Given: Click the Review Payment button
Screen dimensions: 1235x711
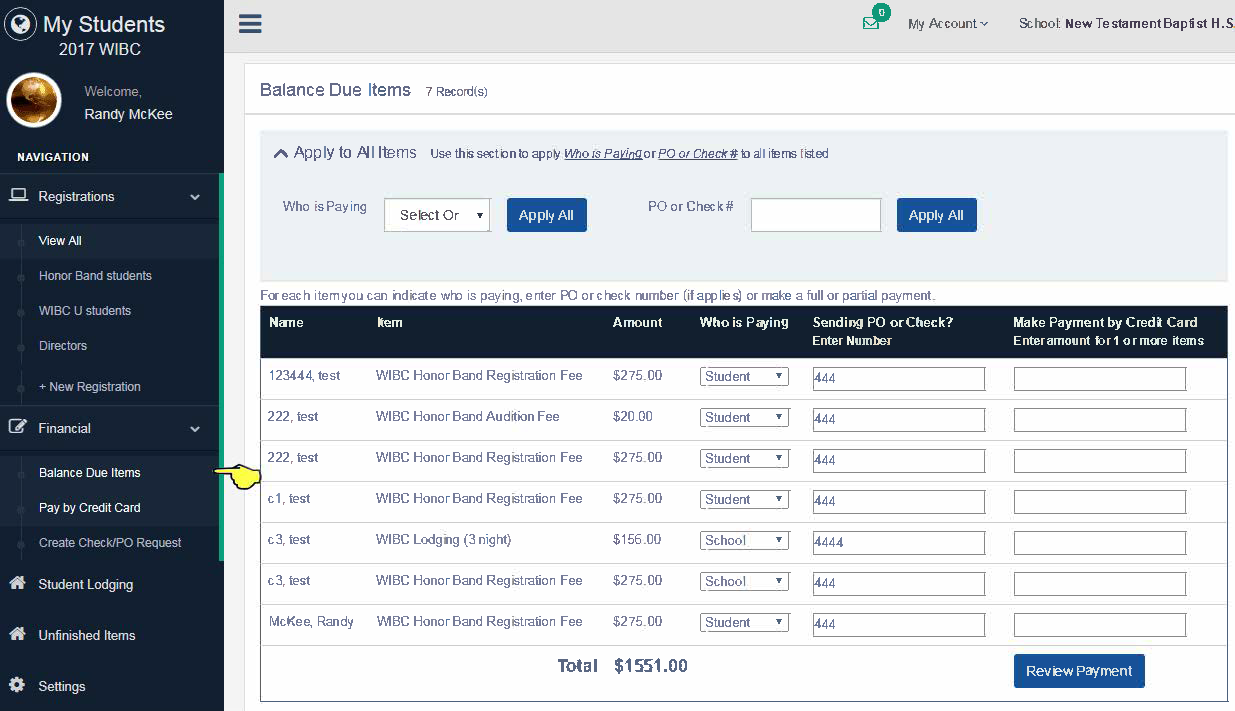Looking at the screenshot, I should click(1079, 671).
